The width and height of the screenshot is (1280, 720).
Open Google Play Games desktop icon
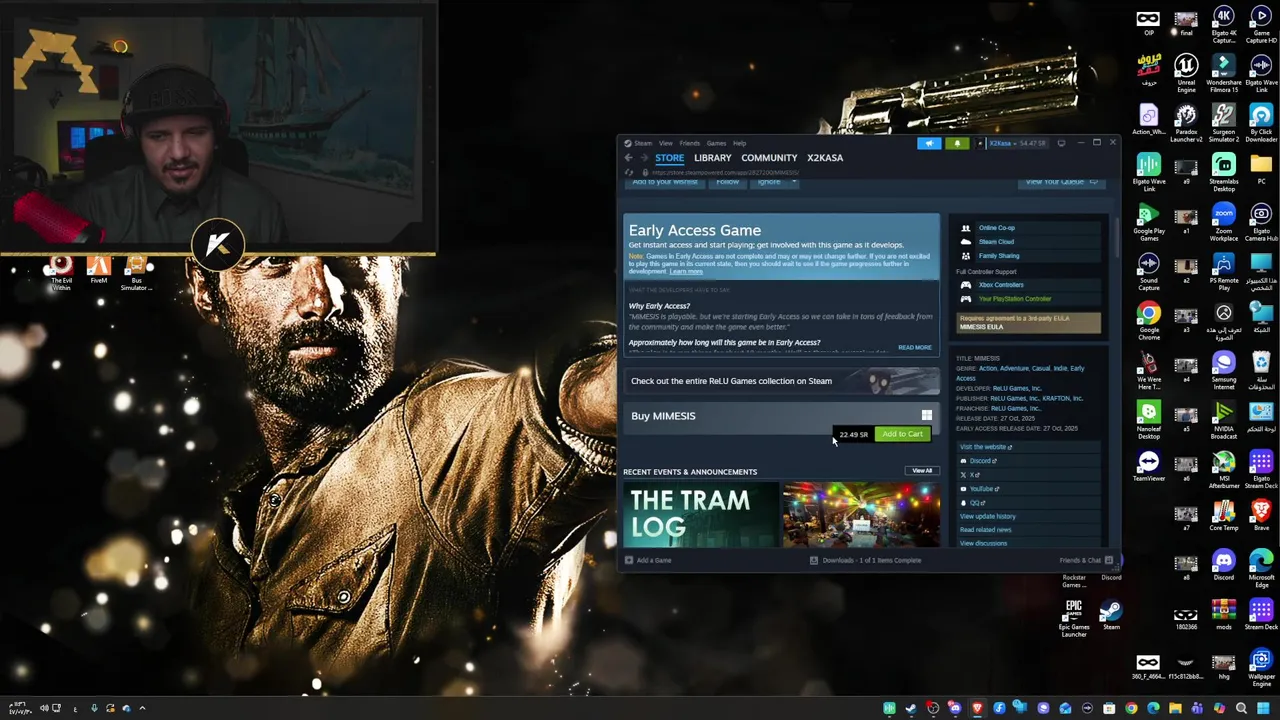1149,223
